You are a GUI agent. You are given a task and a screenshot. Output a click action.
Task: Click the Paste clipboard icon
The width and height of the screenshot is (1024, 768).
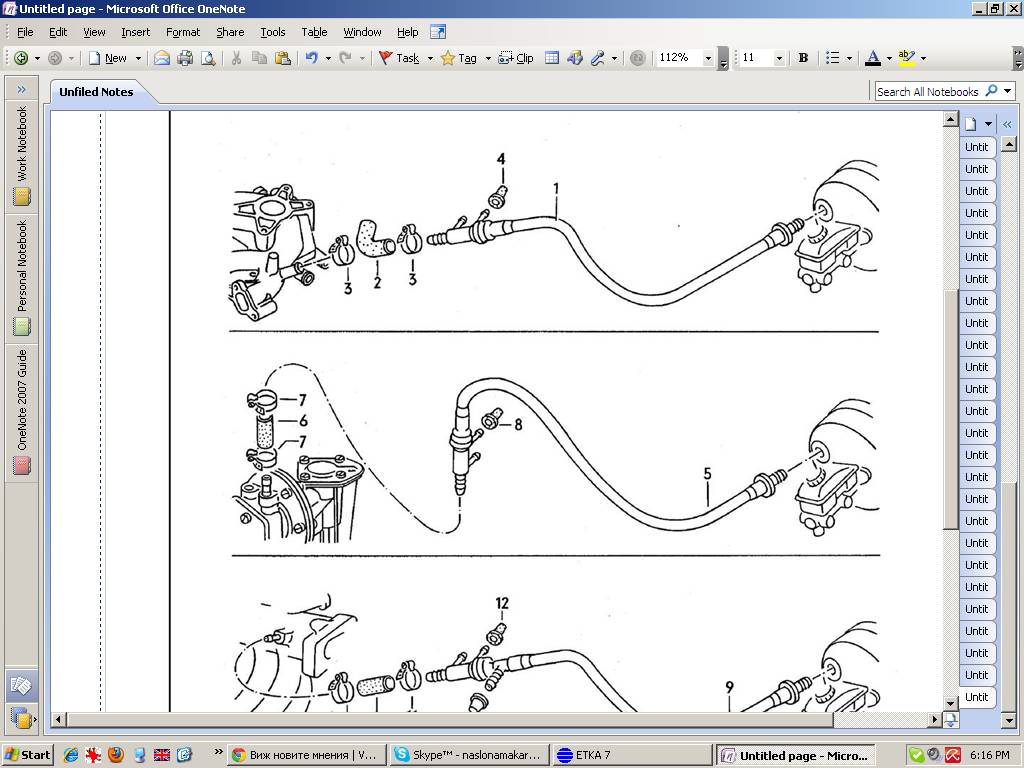pyautogui.click(x=282, y=58)
